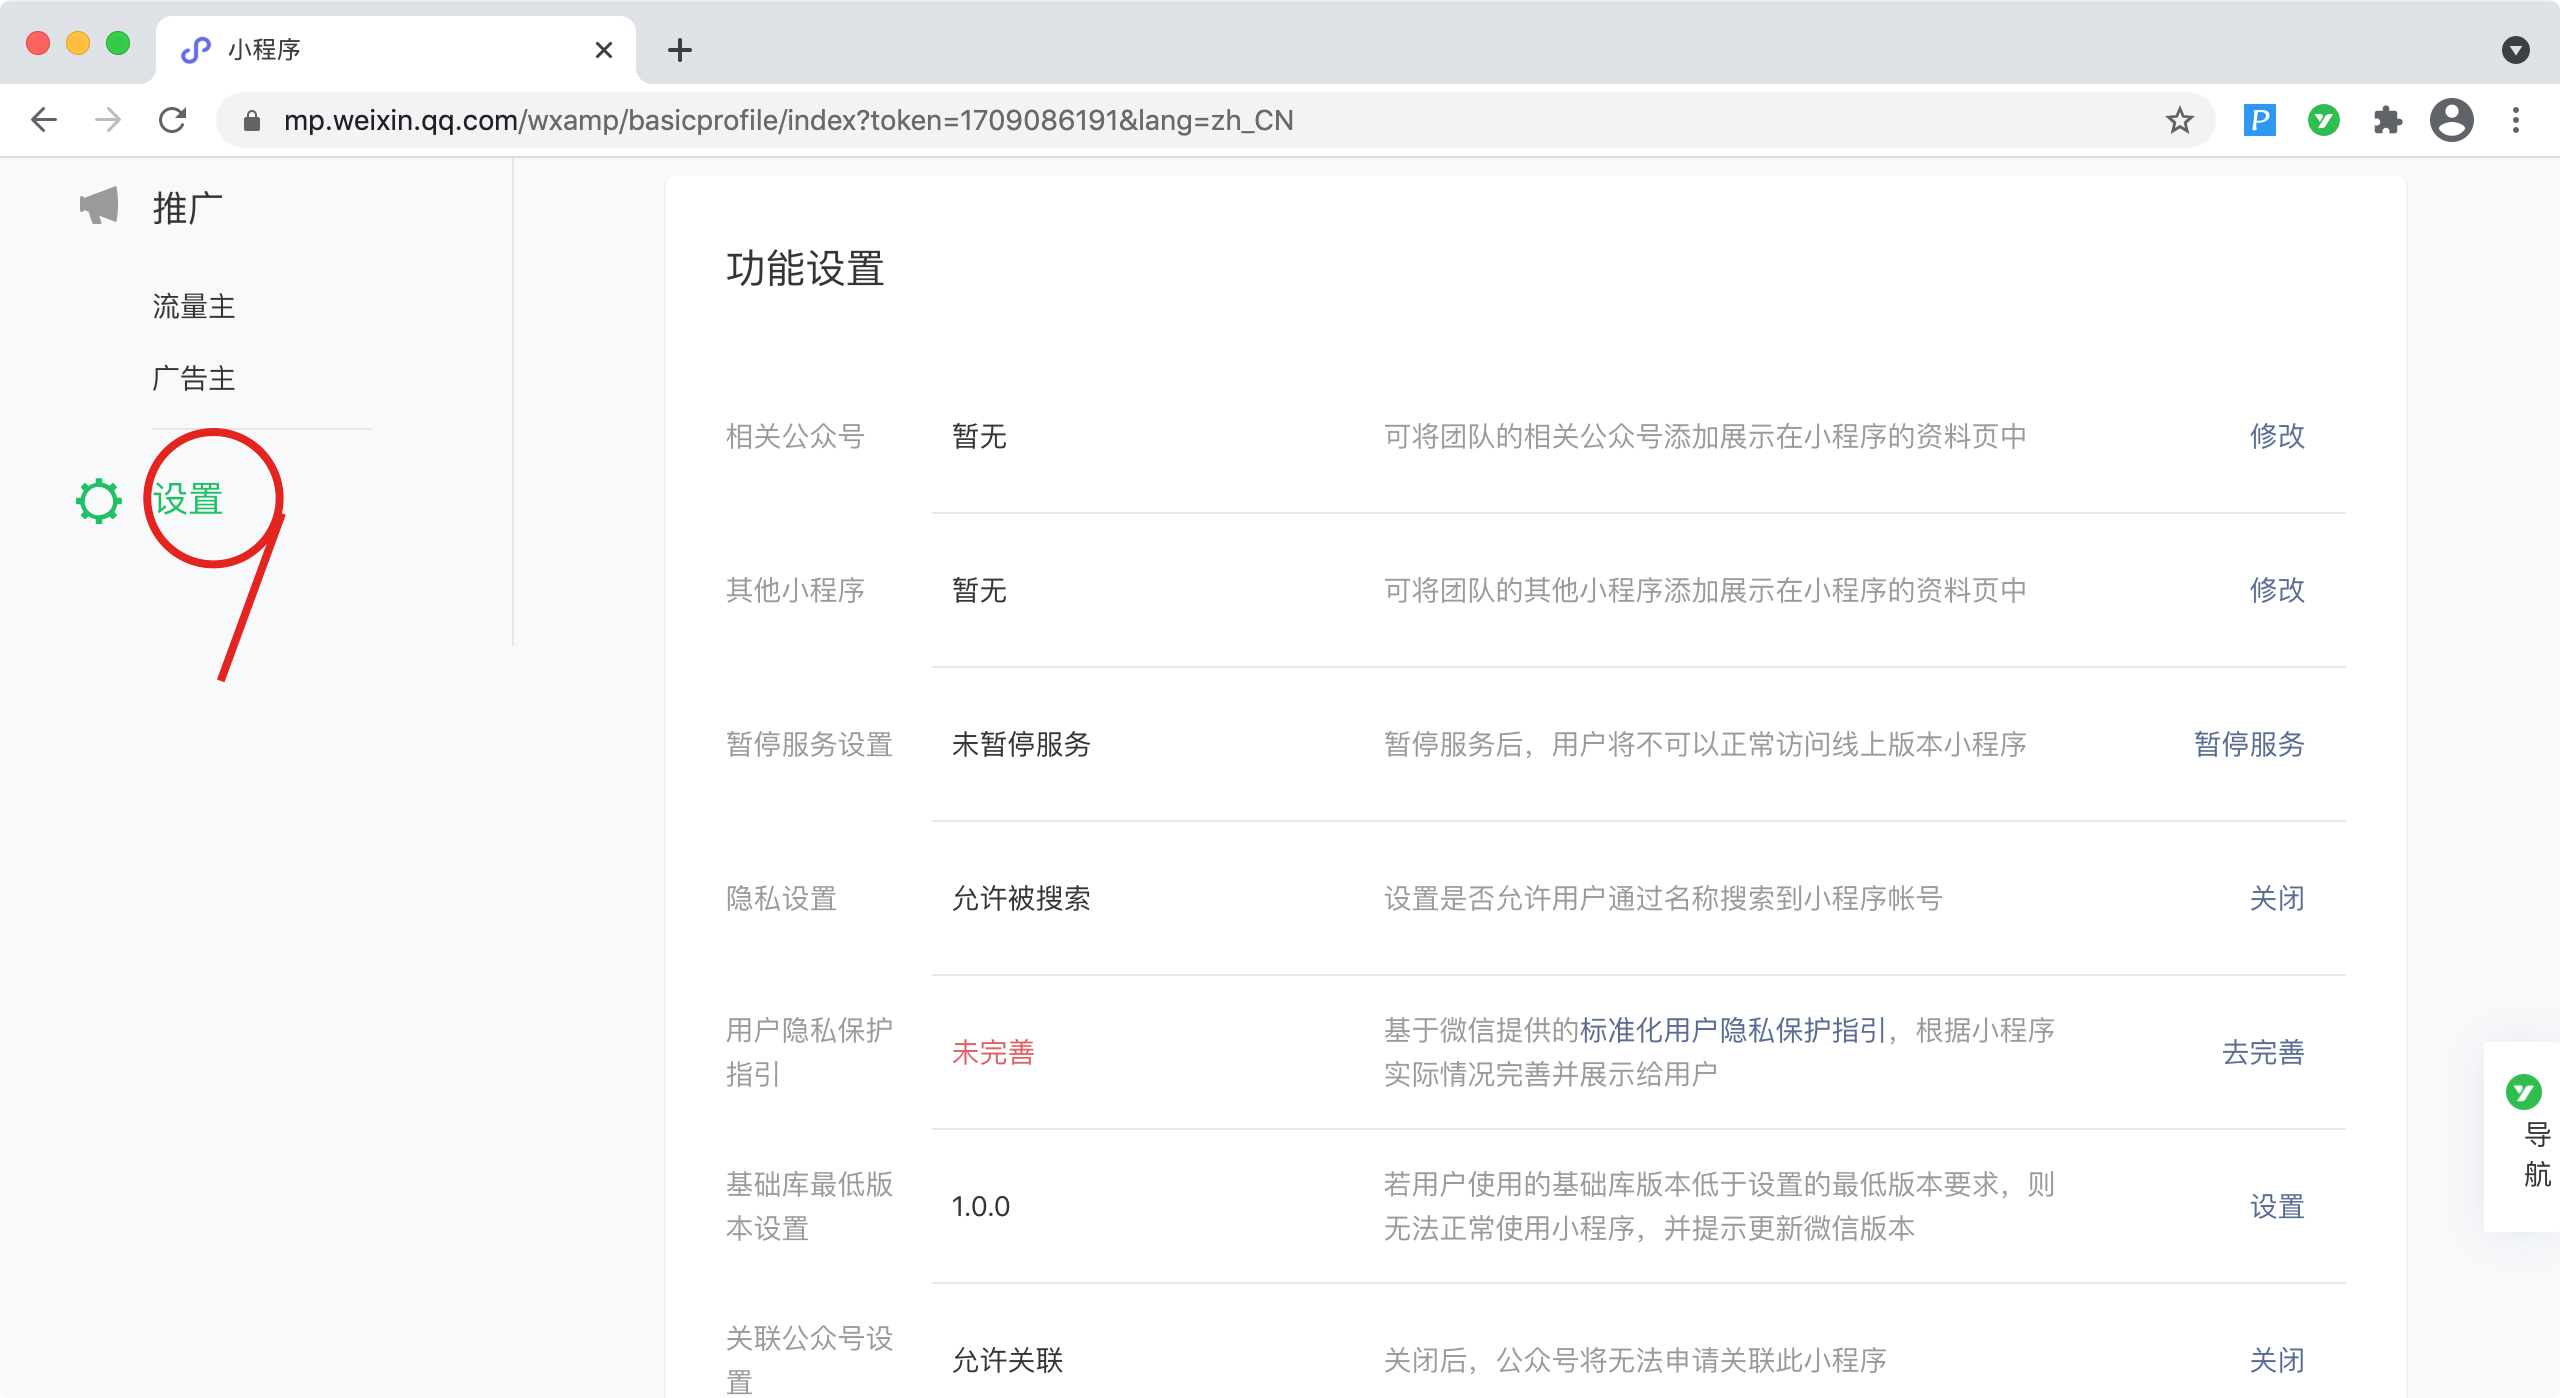Click the tab search dropdown arrow

click(2515, 50)
